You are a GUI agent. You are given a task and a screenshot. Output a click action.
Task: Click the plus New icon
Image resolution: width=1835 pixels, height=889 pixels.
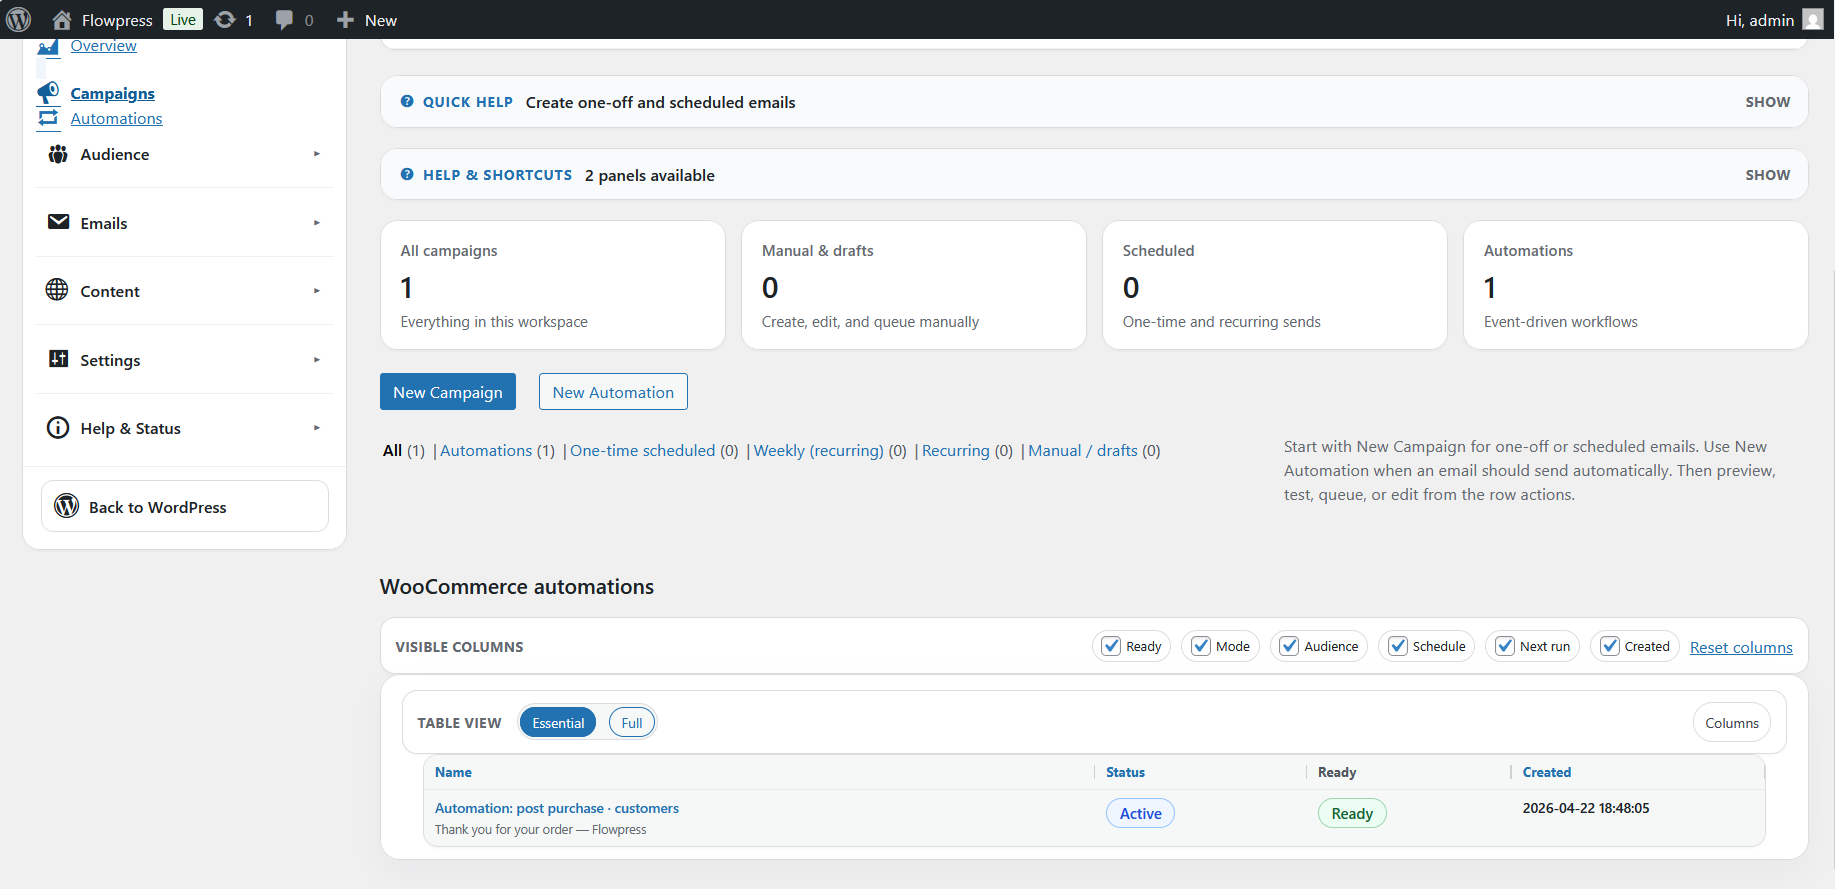coord(345,20)
